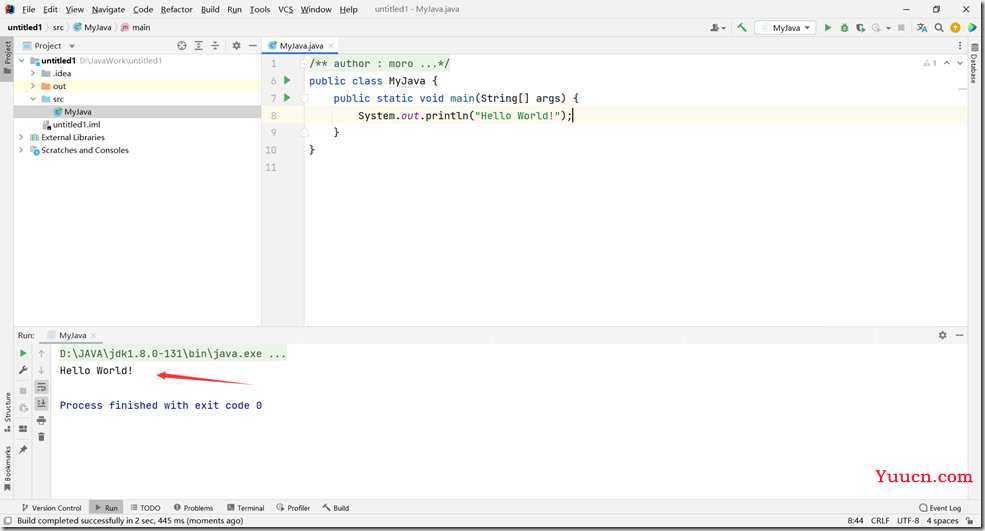Viewport: 985px width, 531px height.
Task: Open the Event Log
Action: [940, 508]
